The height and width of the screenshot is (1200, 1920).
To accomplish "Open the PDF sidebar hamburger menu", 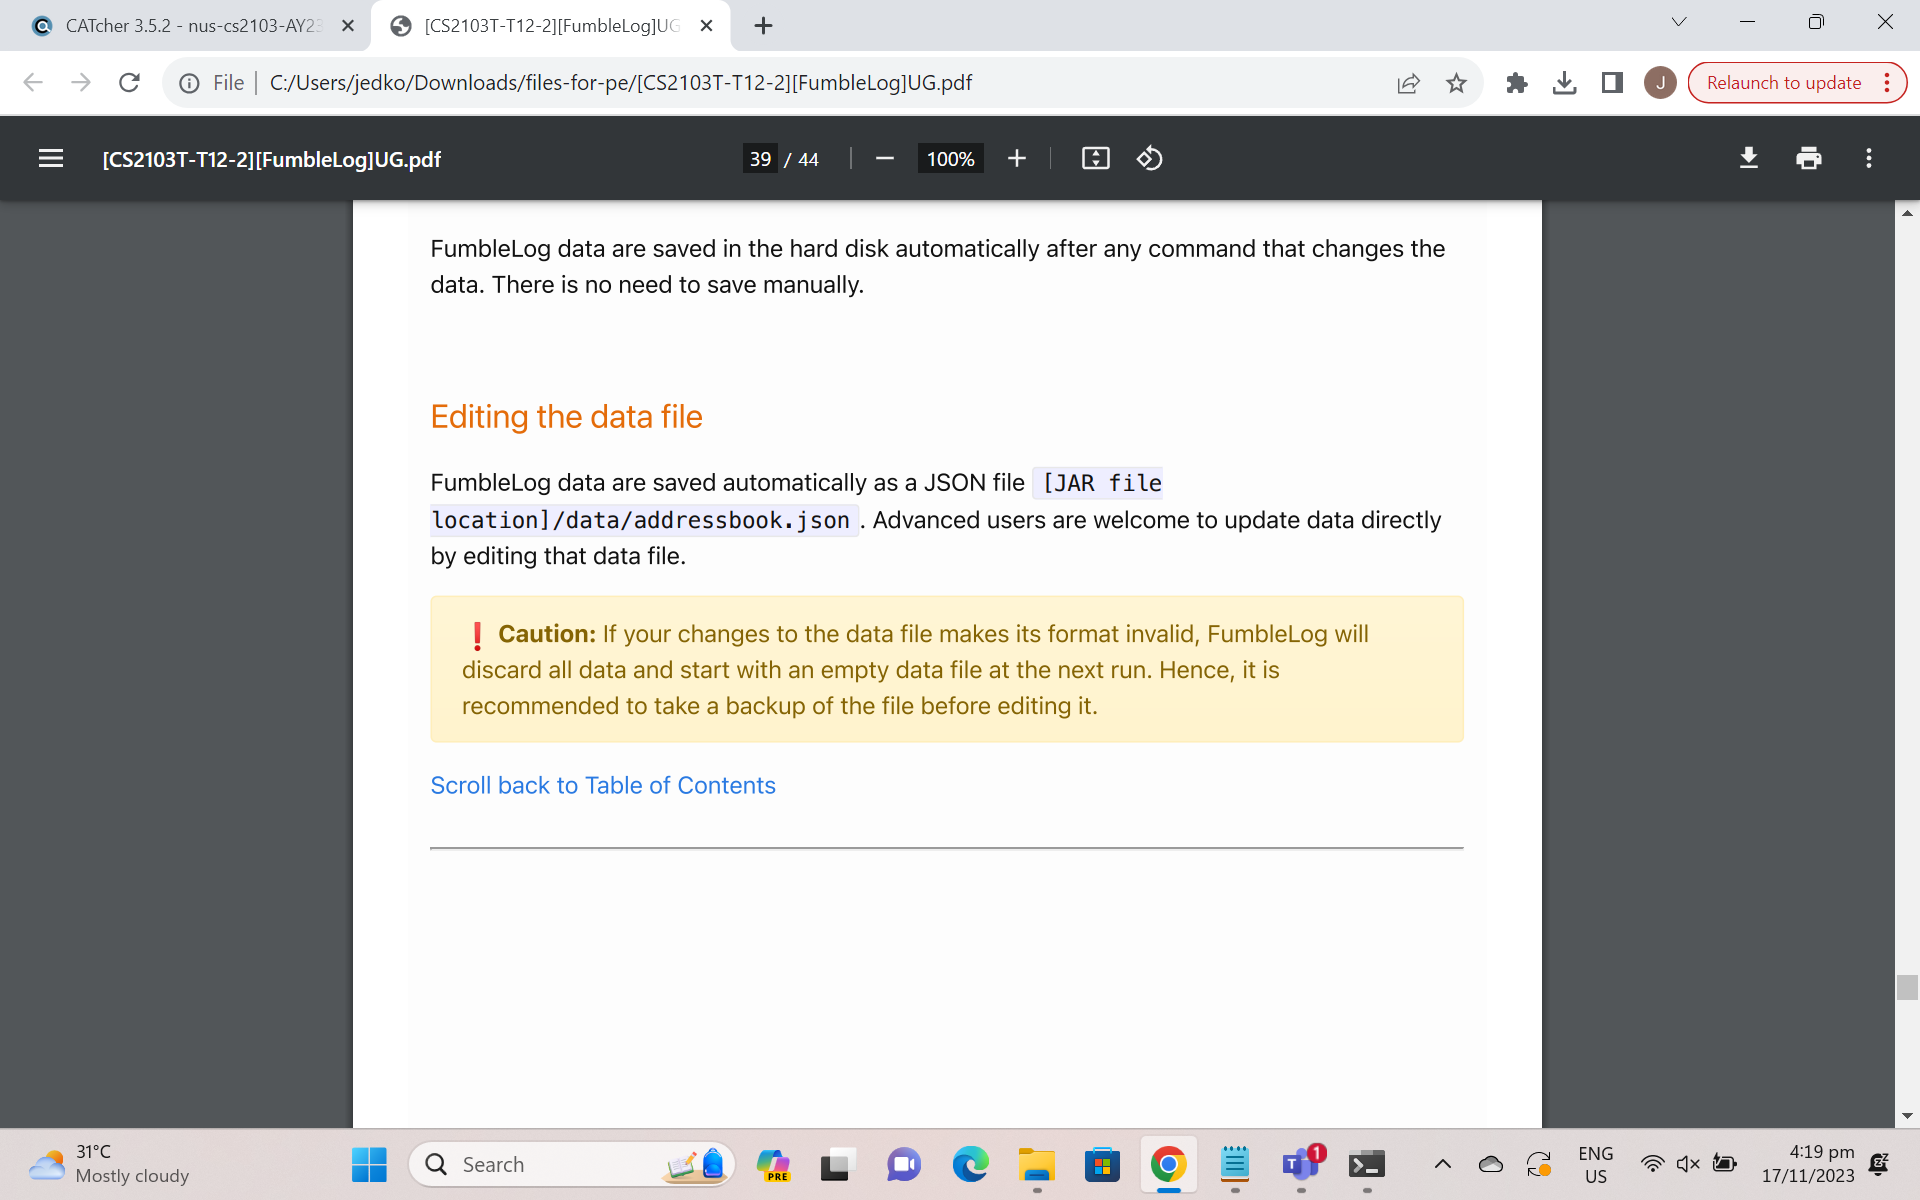I will pos(50,158).
